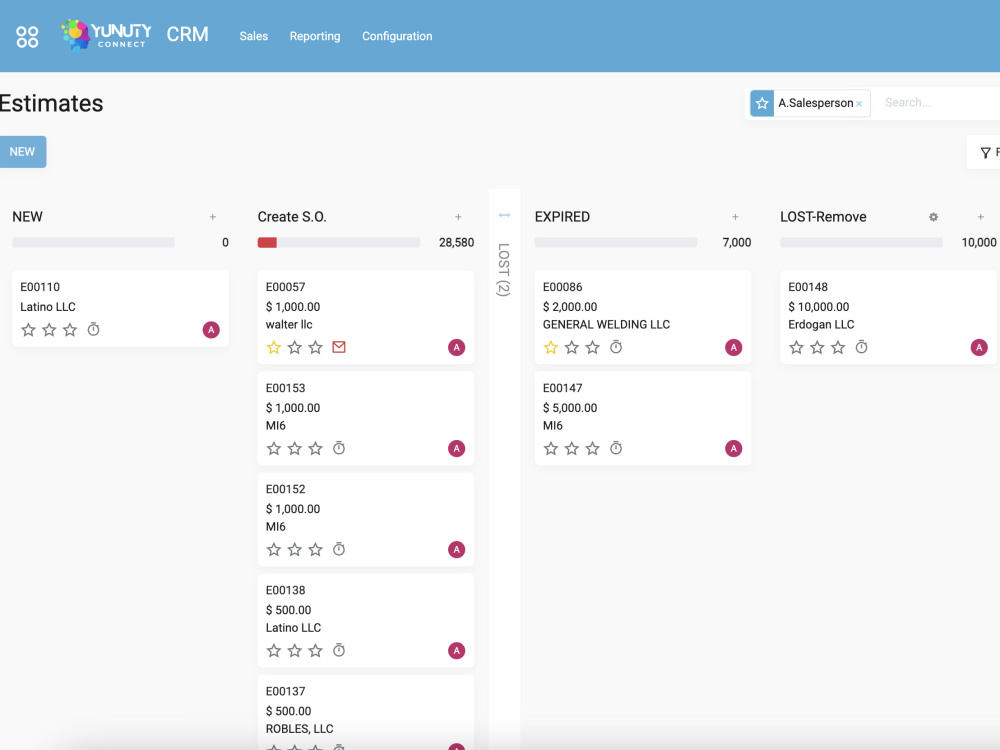This screenshot has width=1000, height=750.
Task: Click the activity clock on E00110 card
Action: click(93, 329)
